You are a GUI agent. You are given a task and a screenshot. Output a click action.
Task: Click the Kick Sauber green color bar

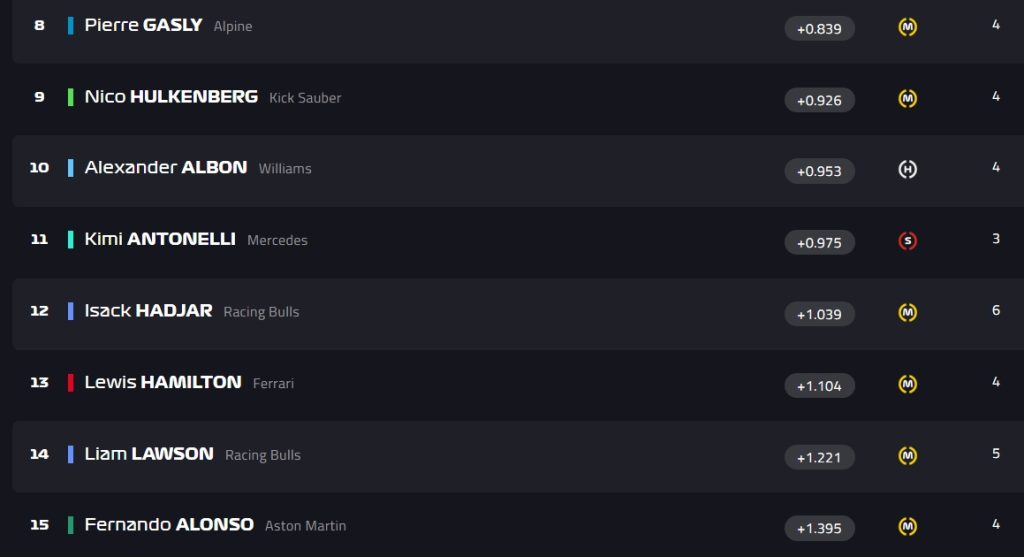tap(71, 97)
